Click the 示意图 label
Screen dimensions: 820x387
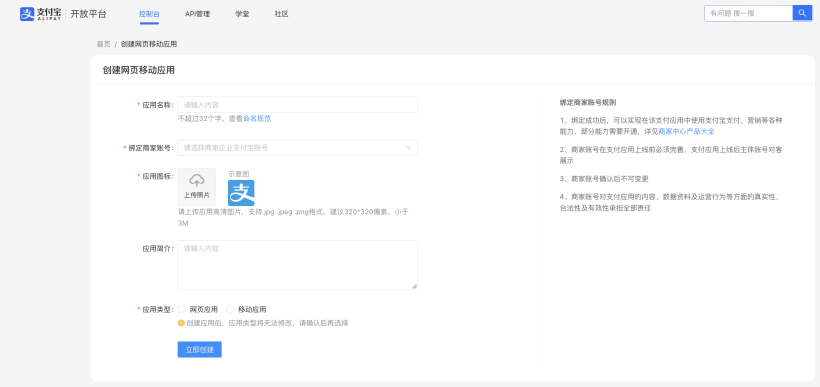tap(238, 174)
